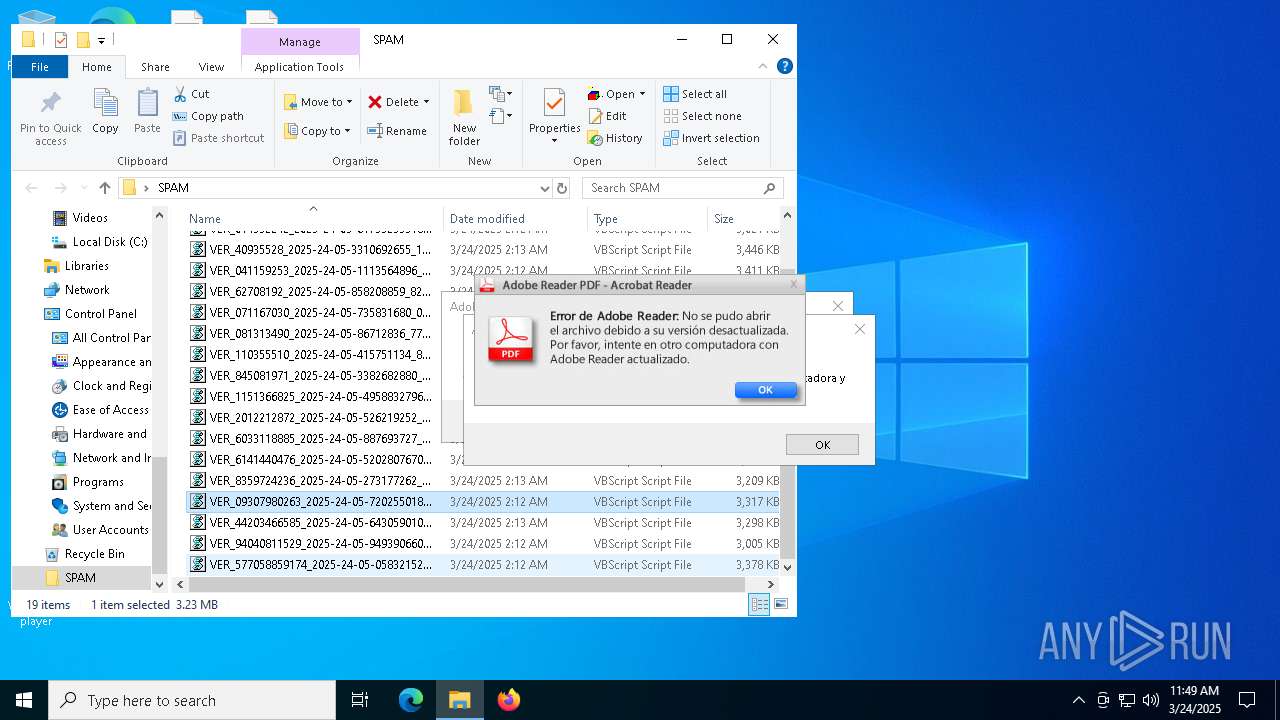Click Invert selection in ribbon
This screenshot has height=720, width=1280.
click(711, 138)
